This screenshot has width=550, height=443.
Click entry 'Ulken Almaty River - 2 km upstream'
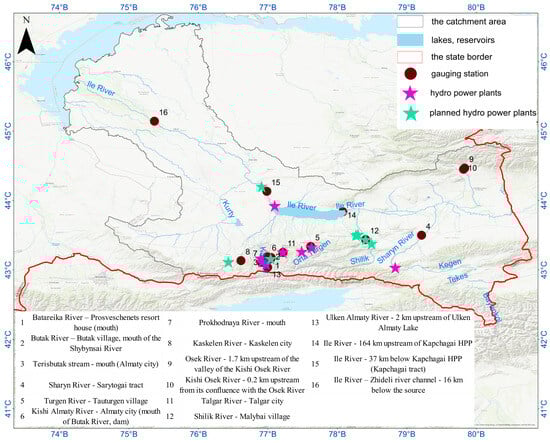398,322
